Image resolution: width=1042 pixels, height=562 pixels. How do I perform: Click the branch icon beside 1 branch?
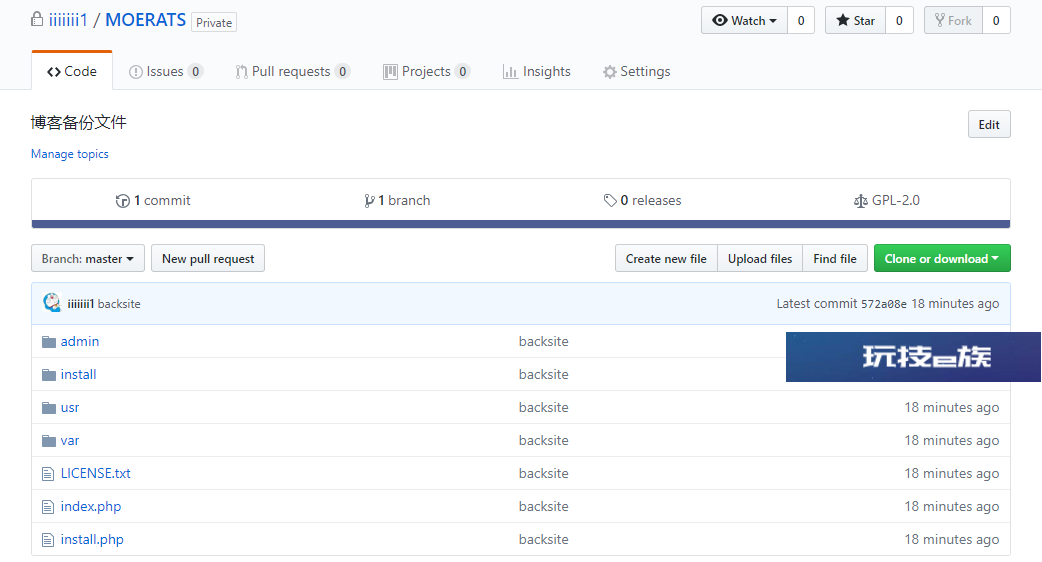tap(369, 201)
